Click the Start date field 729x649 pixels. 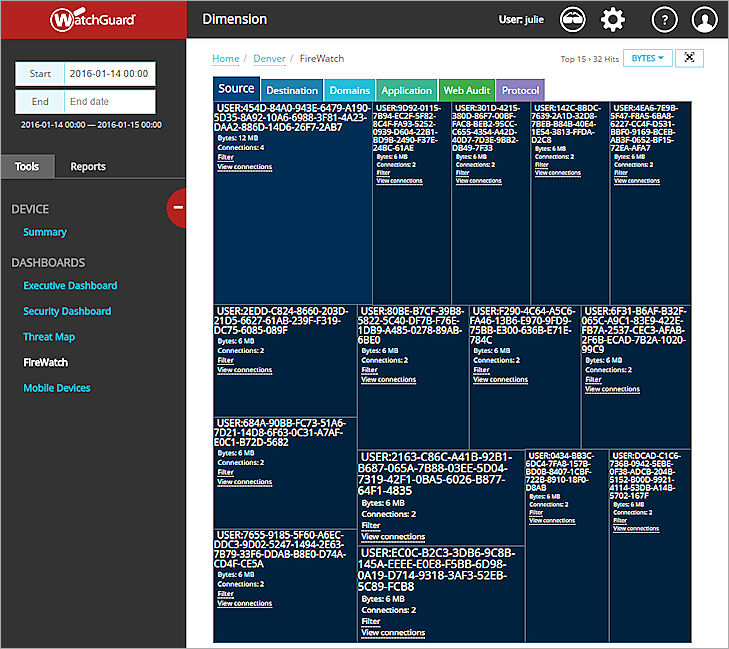110,74
